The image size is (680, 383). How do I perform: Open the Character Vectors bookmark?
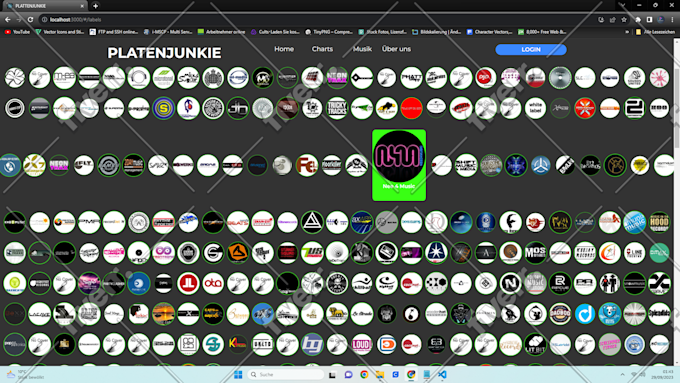click(490, 32)
